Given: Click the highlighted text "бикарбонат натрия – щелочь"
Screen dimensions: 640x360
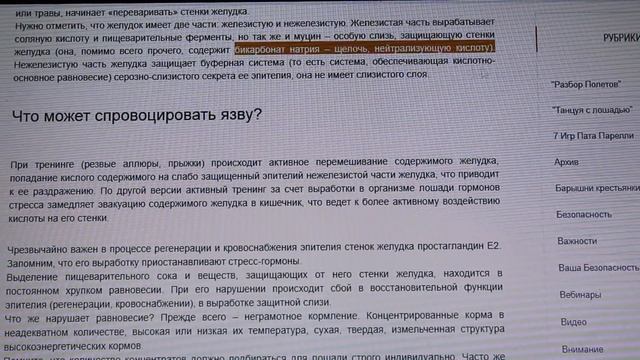Looking at the screenshot, I should tap(301, 49).
